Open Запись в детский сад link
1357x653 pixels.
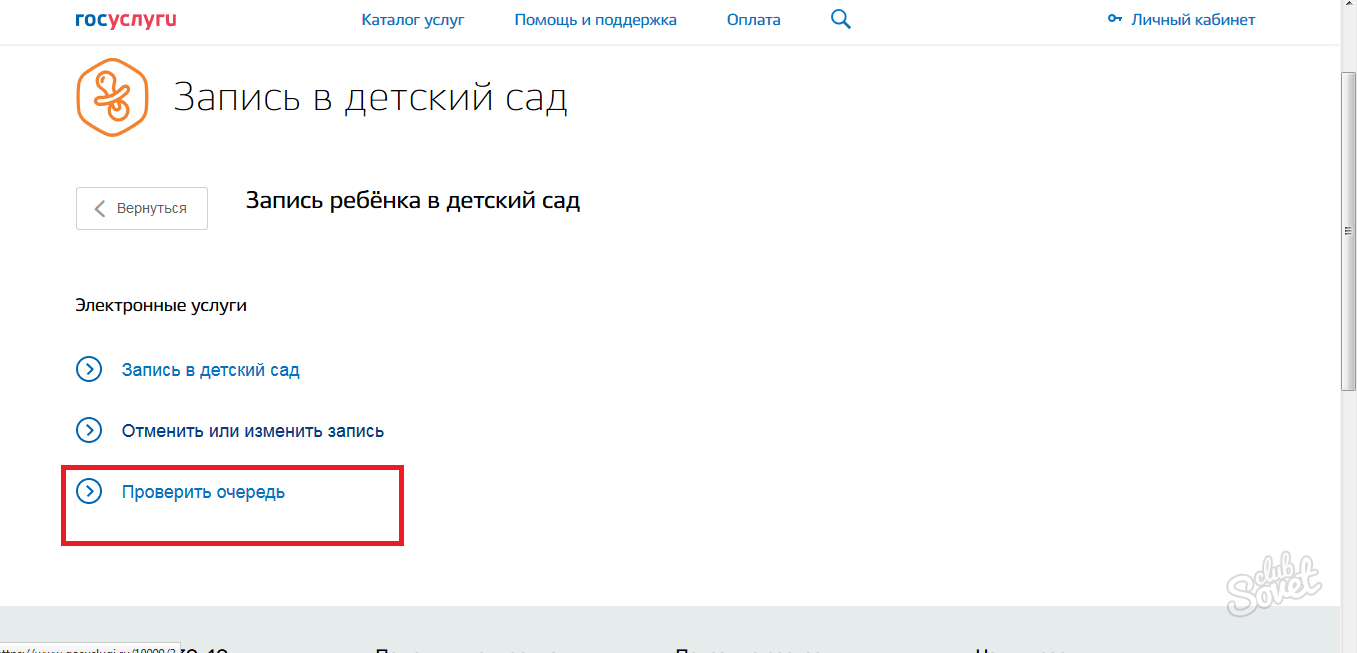(211, 370)
